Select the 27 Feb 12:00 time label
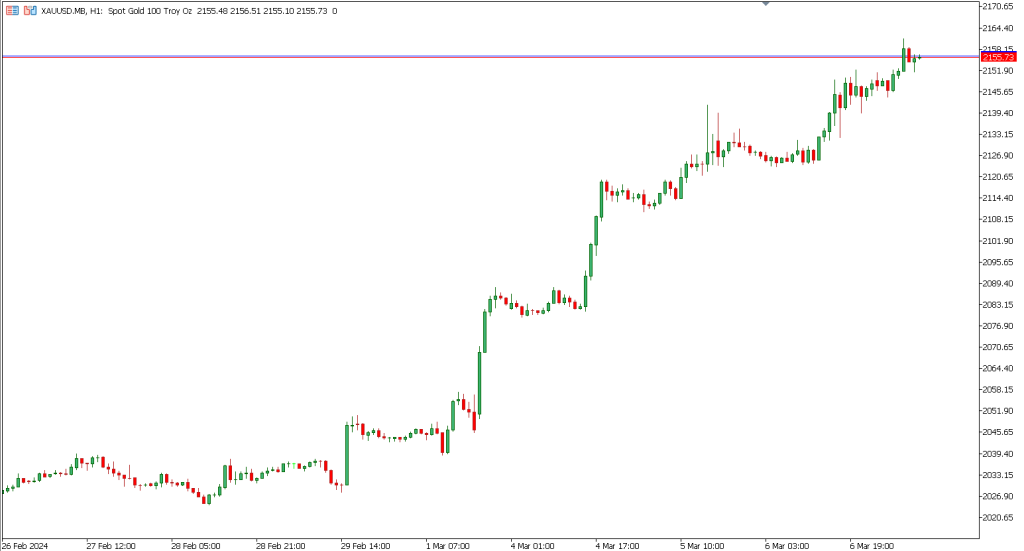Image resolution: width=1024 pixels, height=551 pixels. pyautogui.click(x=111, y=546)
